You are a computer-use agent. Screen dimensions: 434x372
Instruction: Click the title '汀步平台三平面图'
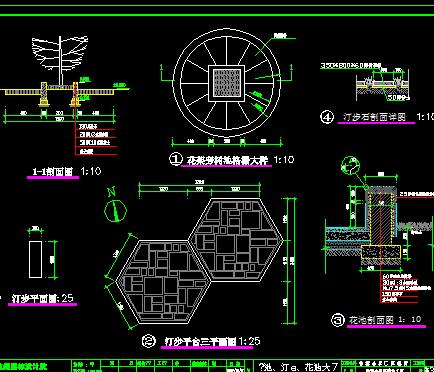pyautogui.click(x=201, y=342)
